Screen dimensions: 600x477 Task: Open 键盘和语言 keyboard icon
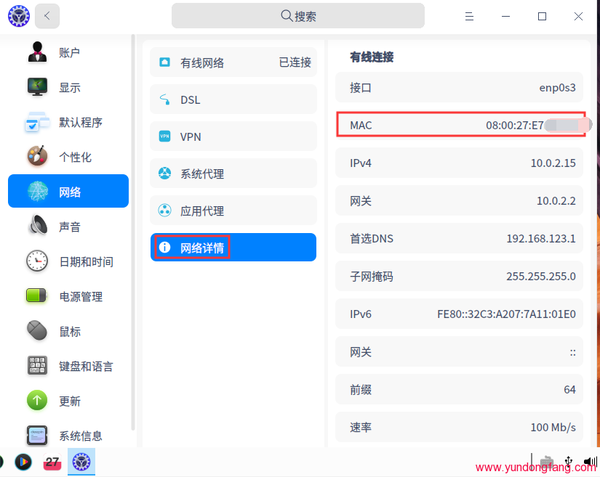[x=37, y=365]
